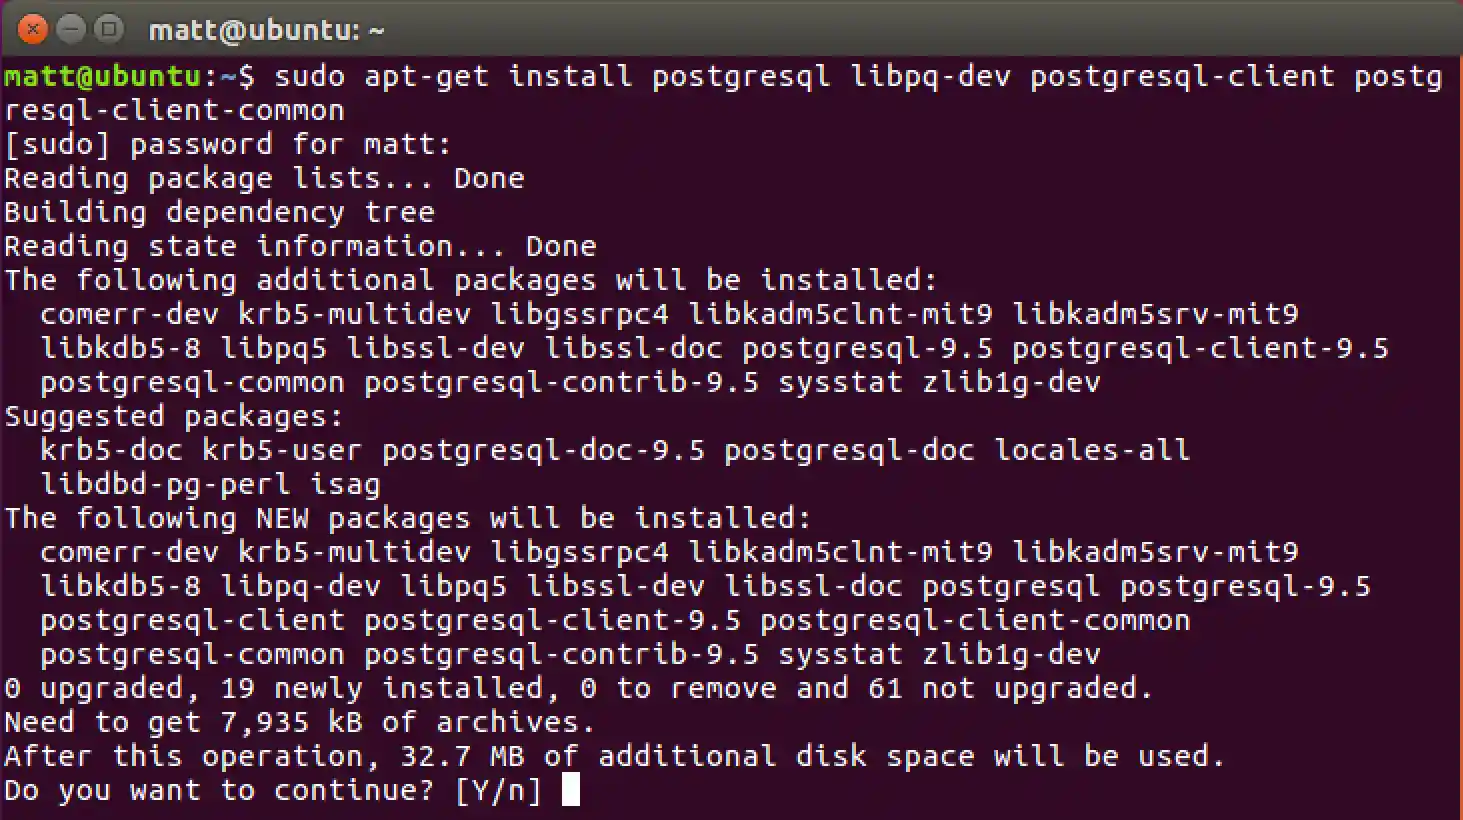Click the libdbd-pg-perl package name
The image size is (1463, 820).
coord(165,484)
